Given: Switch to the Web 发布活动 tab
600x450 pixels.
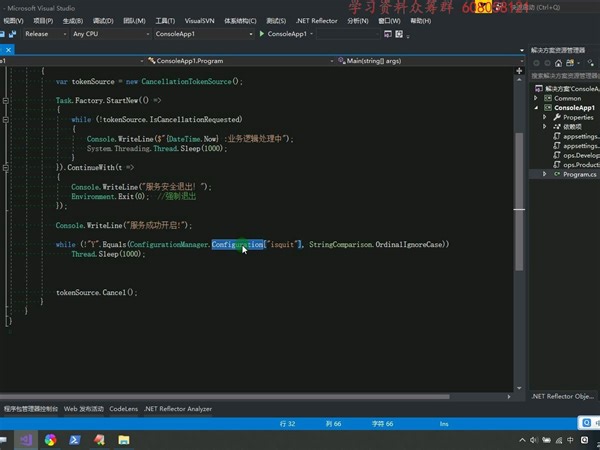Looking at the screenshot, I should [x=83, y=409].
